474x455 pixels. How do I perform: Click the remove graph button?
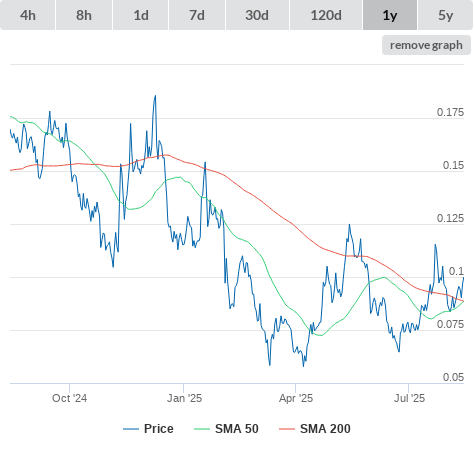426,45
